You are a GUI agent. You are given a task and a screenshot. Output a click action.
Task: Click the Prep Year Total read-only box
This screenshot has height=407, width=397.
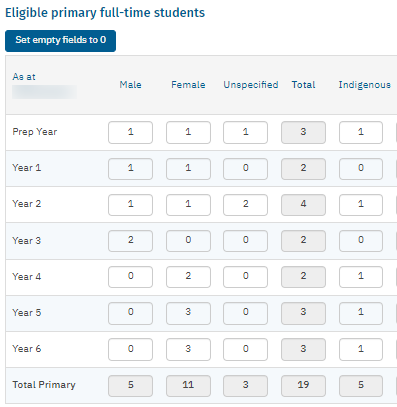(303, 132)
